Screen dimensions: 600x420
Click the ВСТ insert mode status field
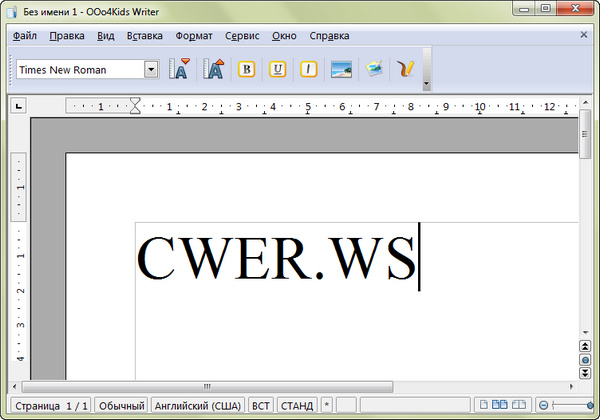click(261, 405)
